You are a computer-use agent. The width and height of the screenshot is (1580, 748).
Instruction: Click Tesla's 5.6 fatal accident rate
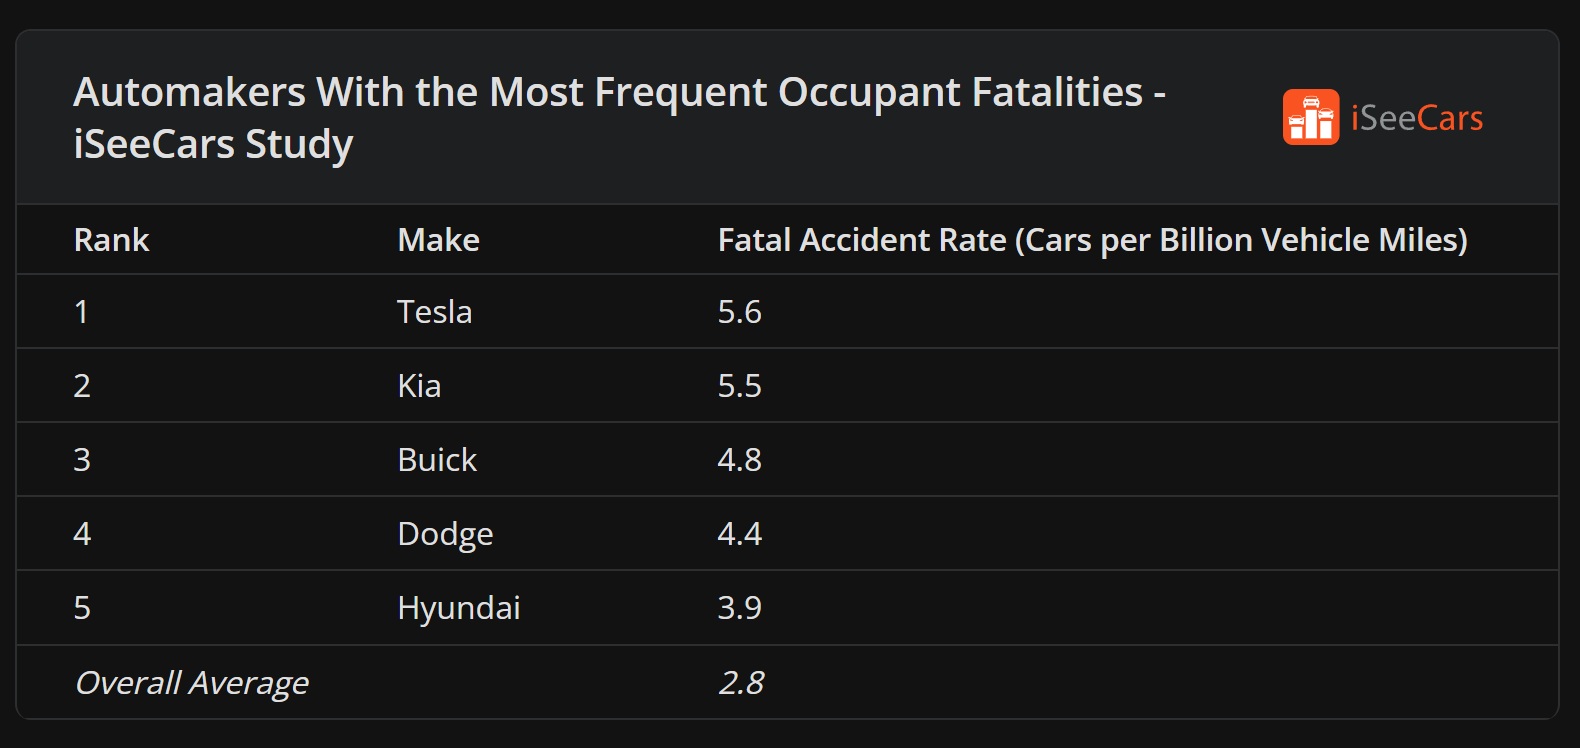(739, 312)
